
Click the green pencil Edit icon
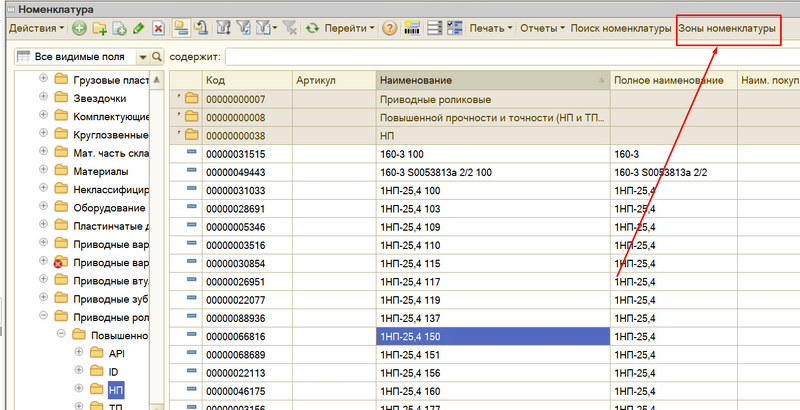pos(138,29)
